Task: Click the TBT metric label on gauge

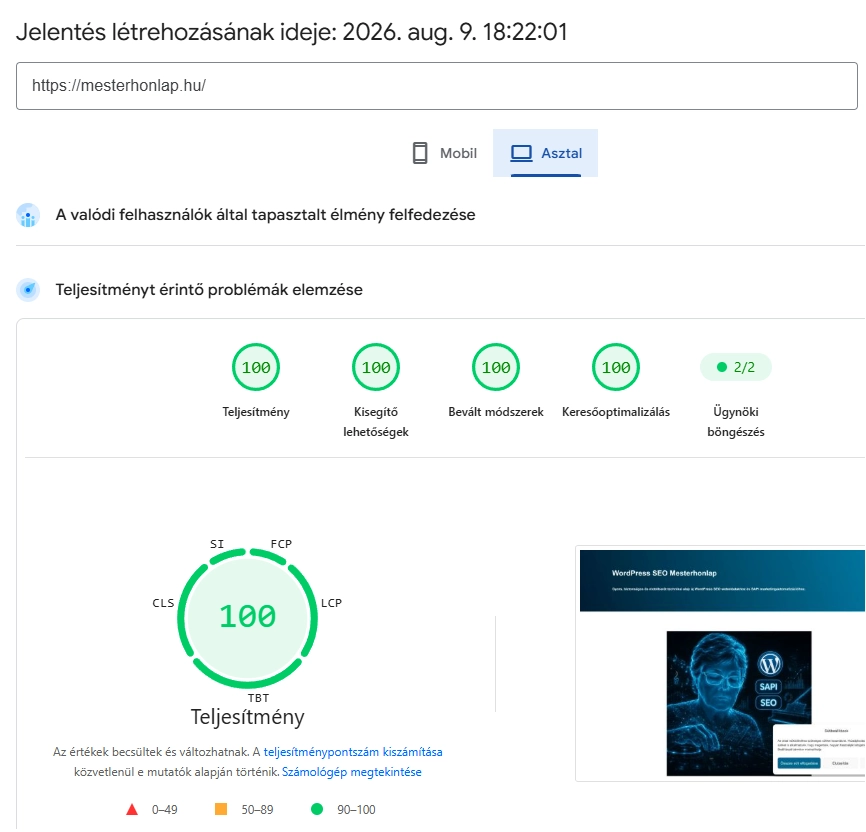Action: (258, 698)
